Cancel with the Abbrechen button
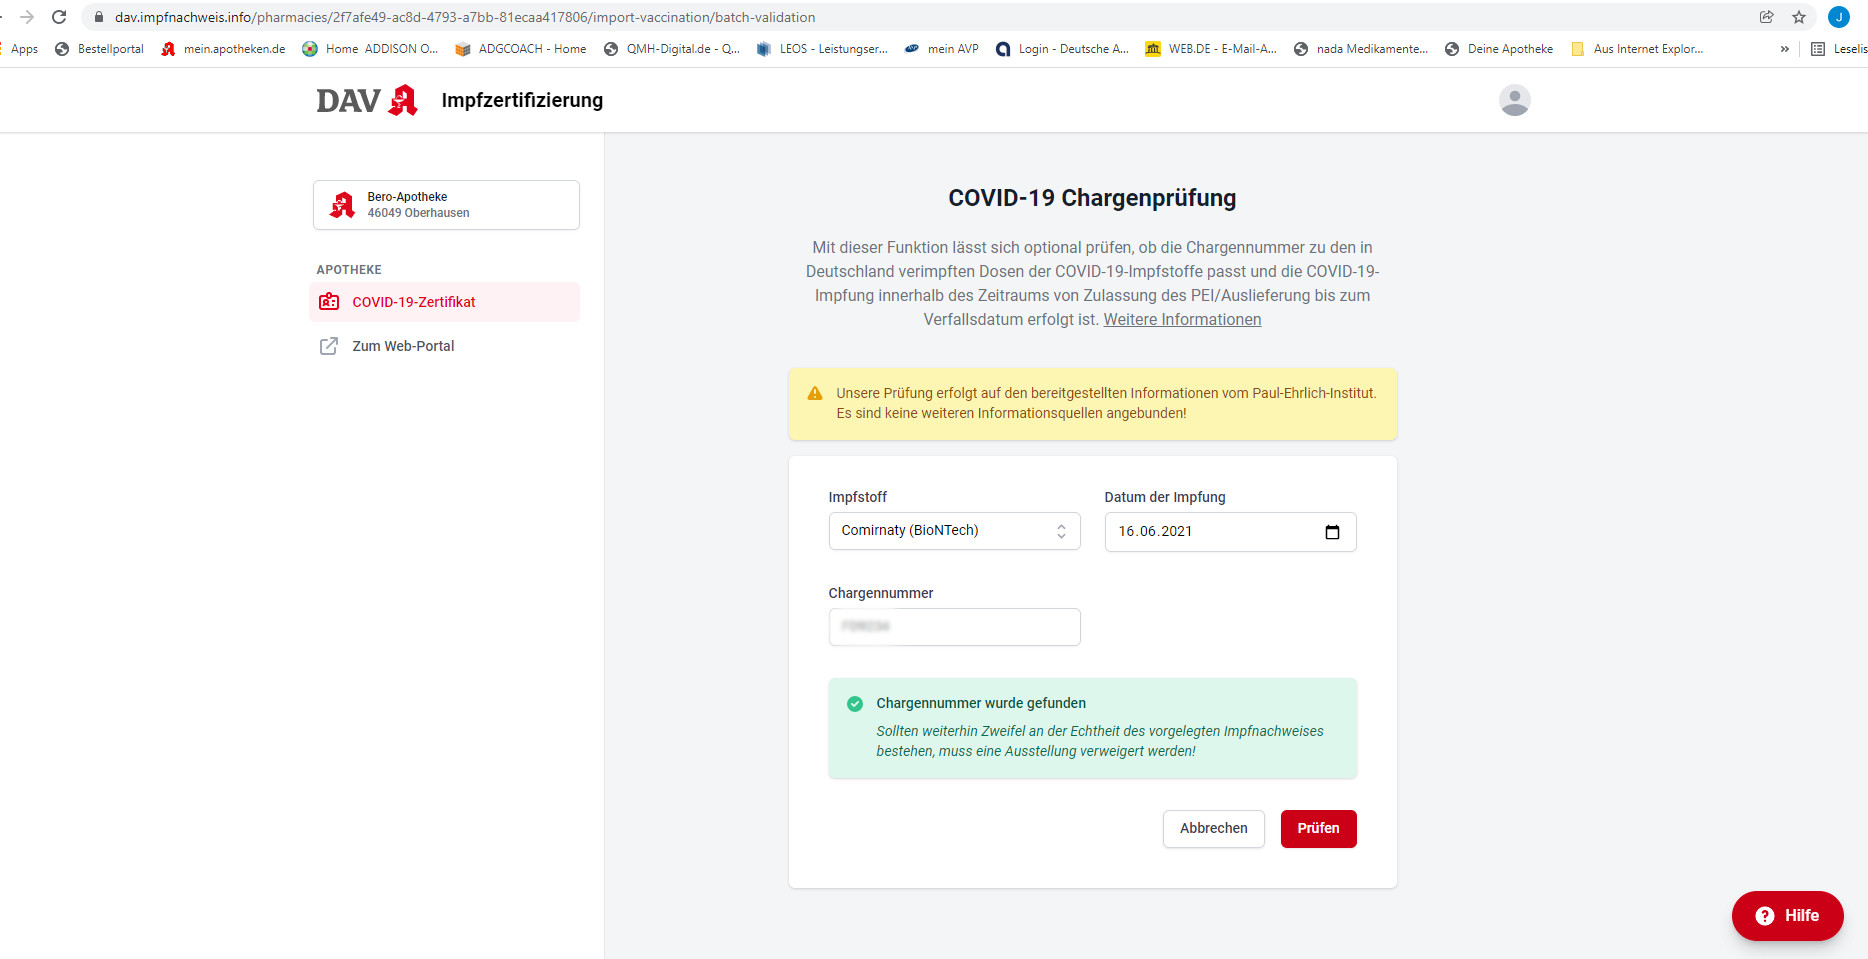The image size is (1868, 959). 1213,828
